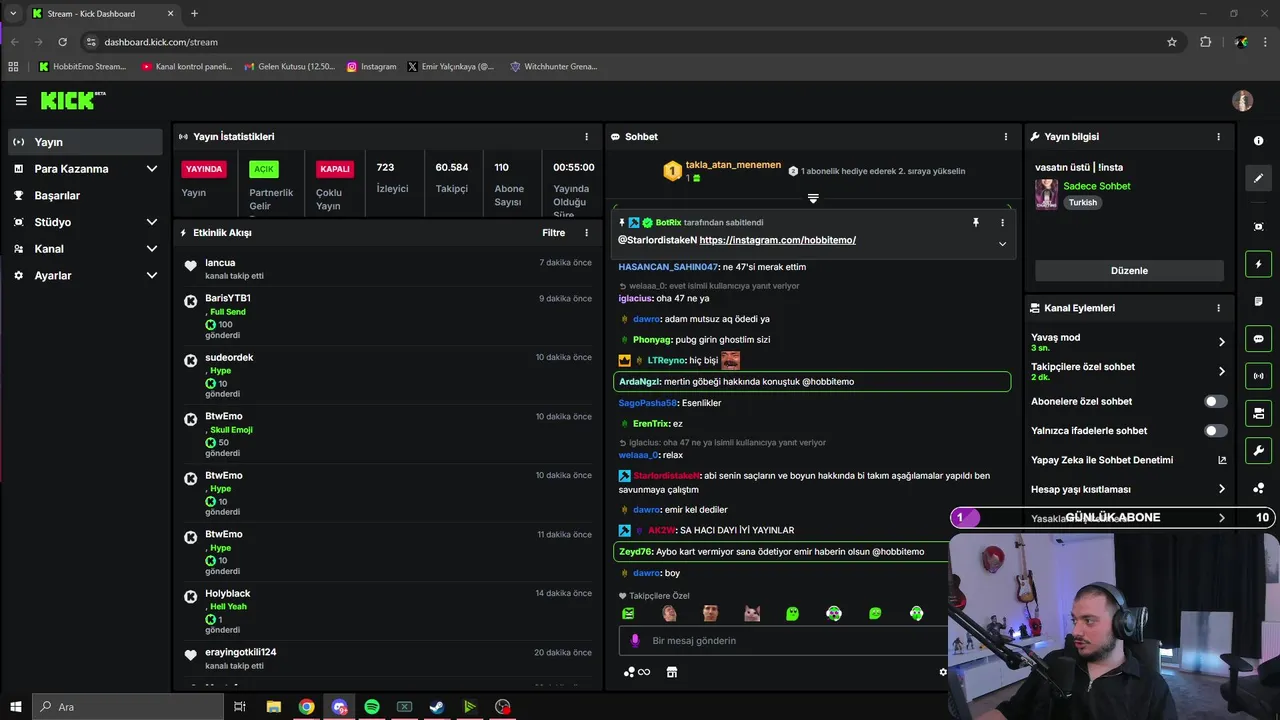Toggle Yalnızca ifadelerle sohbet switch
Screen dimensions: 1280x720
point(1215,431)
